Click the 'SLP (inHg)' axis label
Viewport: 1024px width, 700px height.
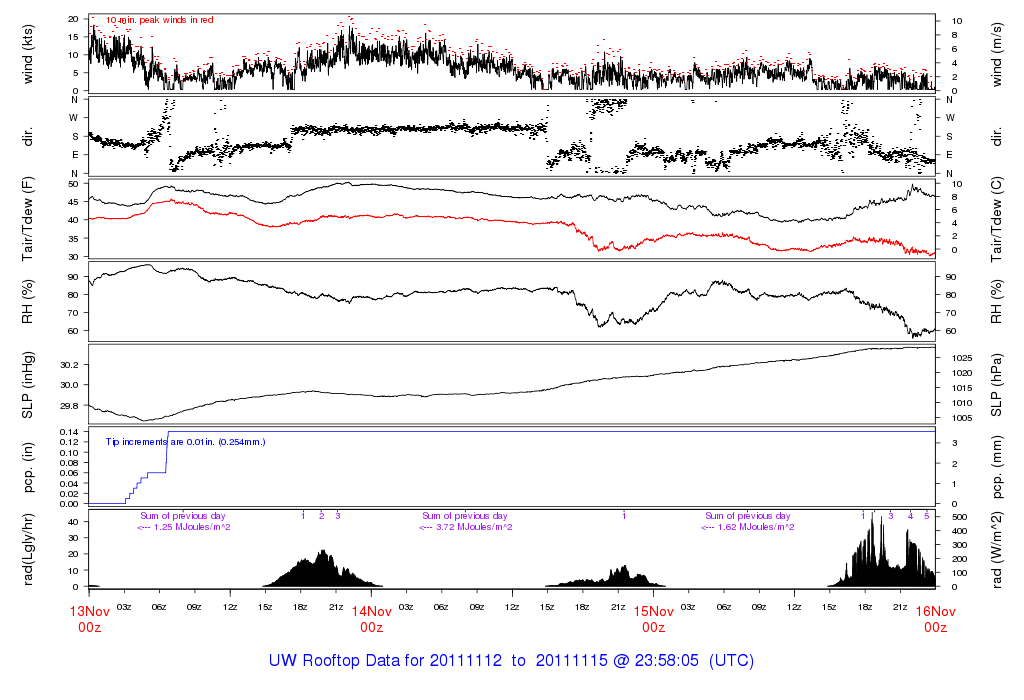point(28,386)
